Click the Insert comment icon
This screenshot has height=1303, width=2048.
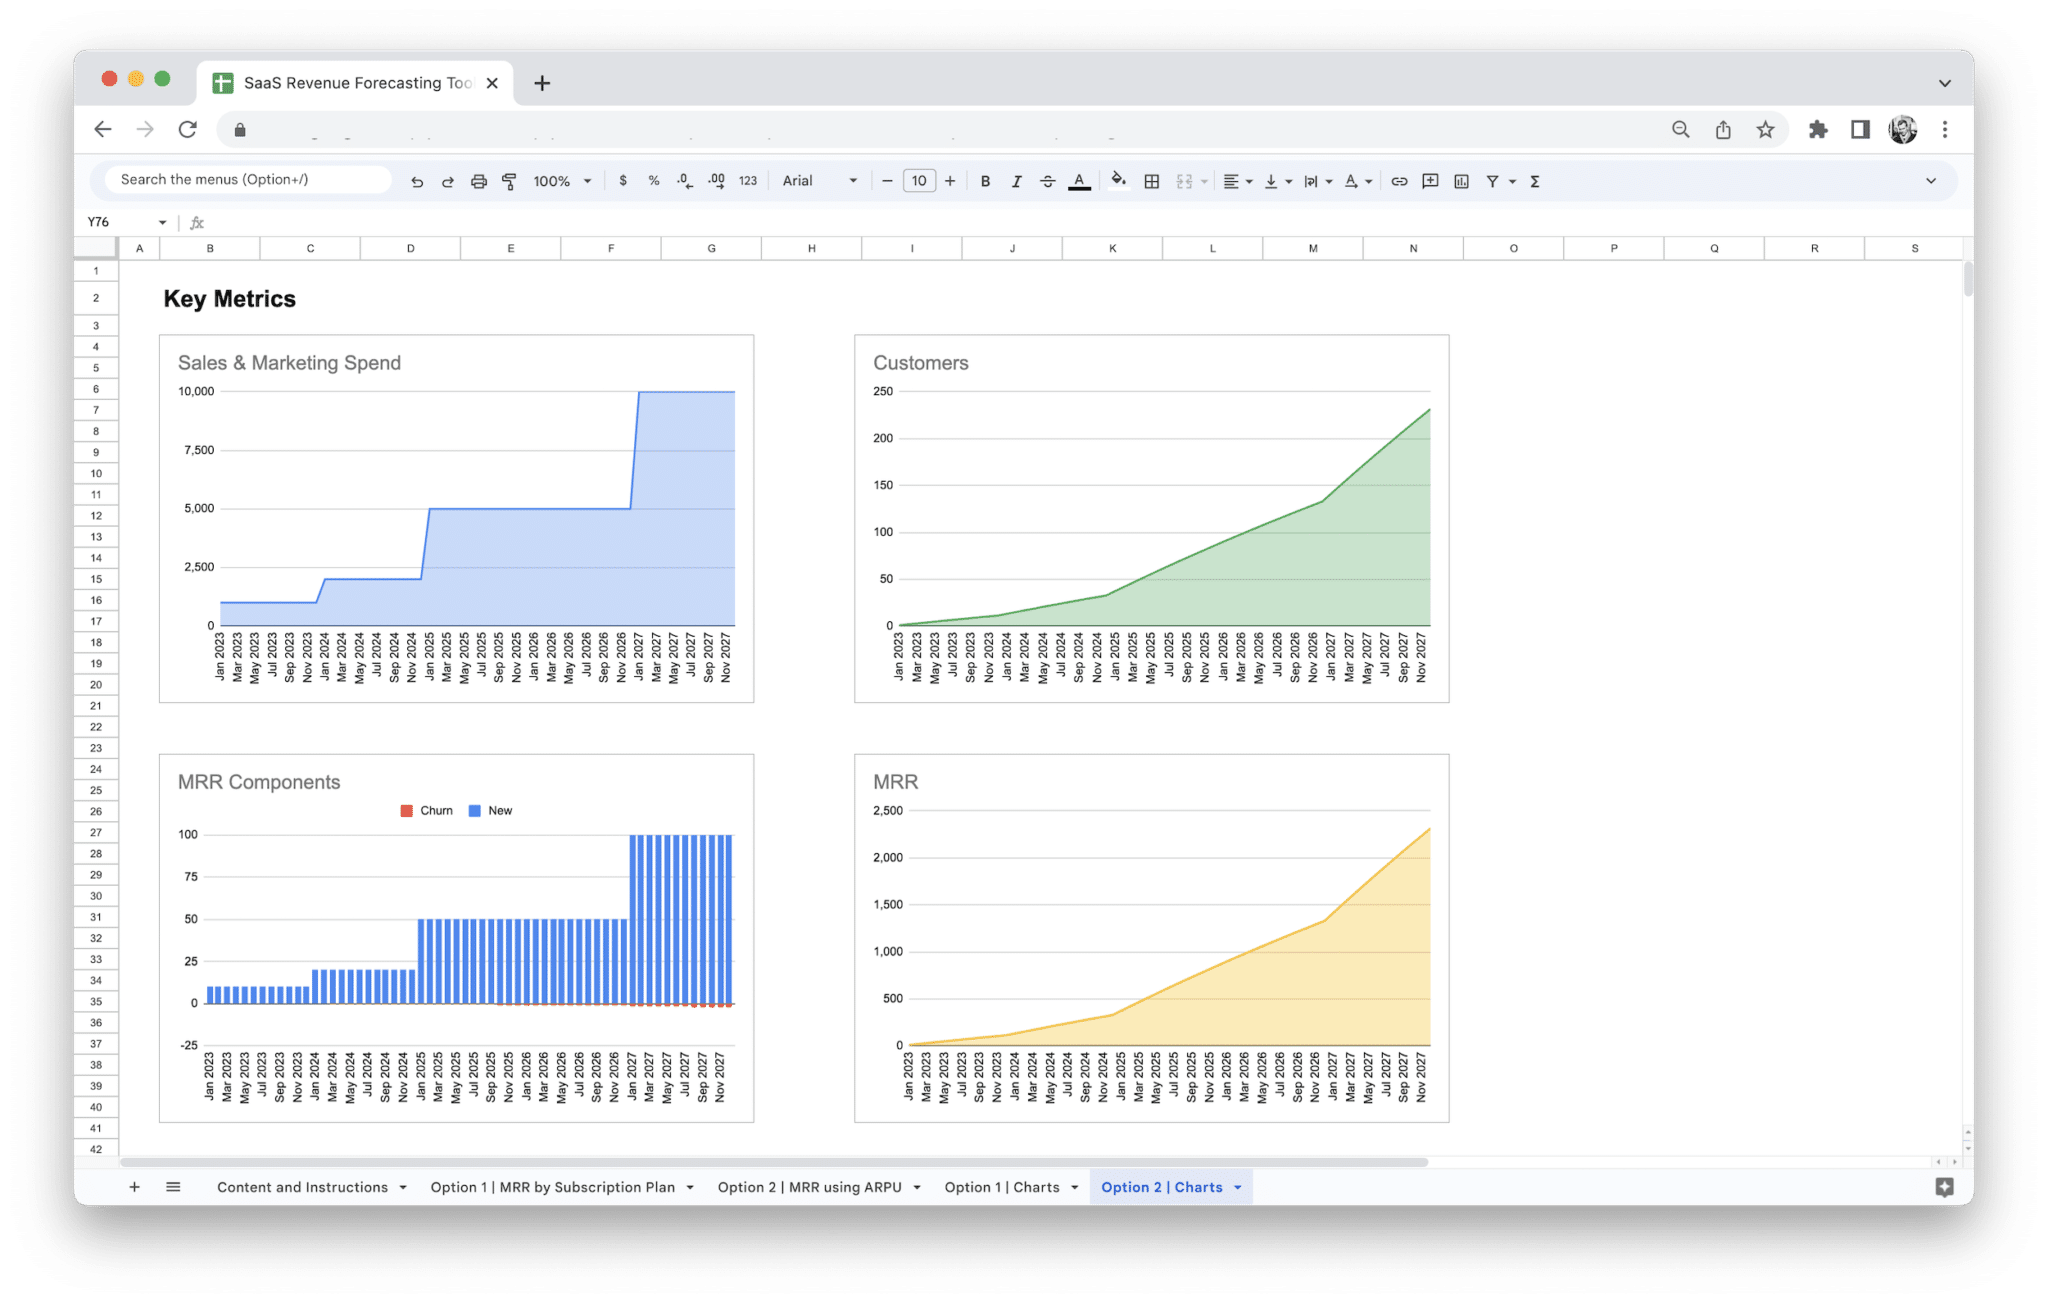click(x=1429, y=181)
